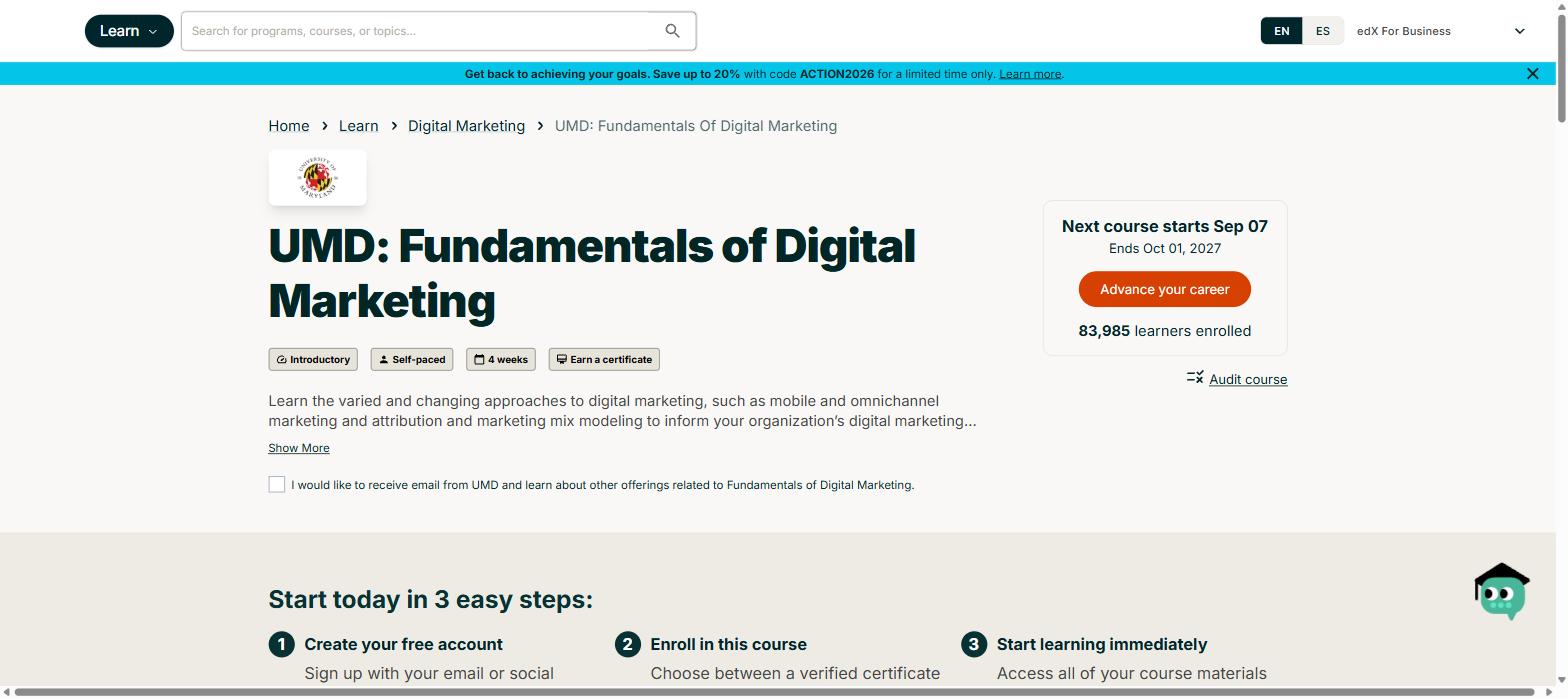1568x698 pixels.
Task: Click the University of Maryland logo
Action: pyautogui.click(x=317, y=178)
